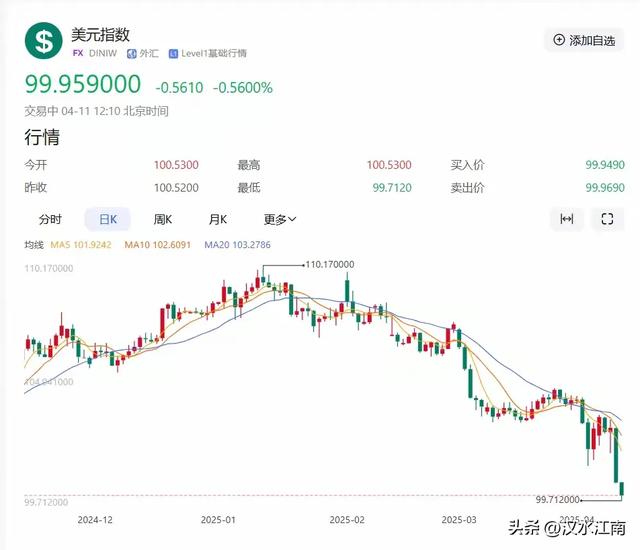
Task: Switch to 月K monthly chart
Action: (x=217, y=219)
